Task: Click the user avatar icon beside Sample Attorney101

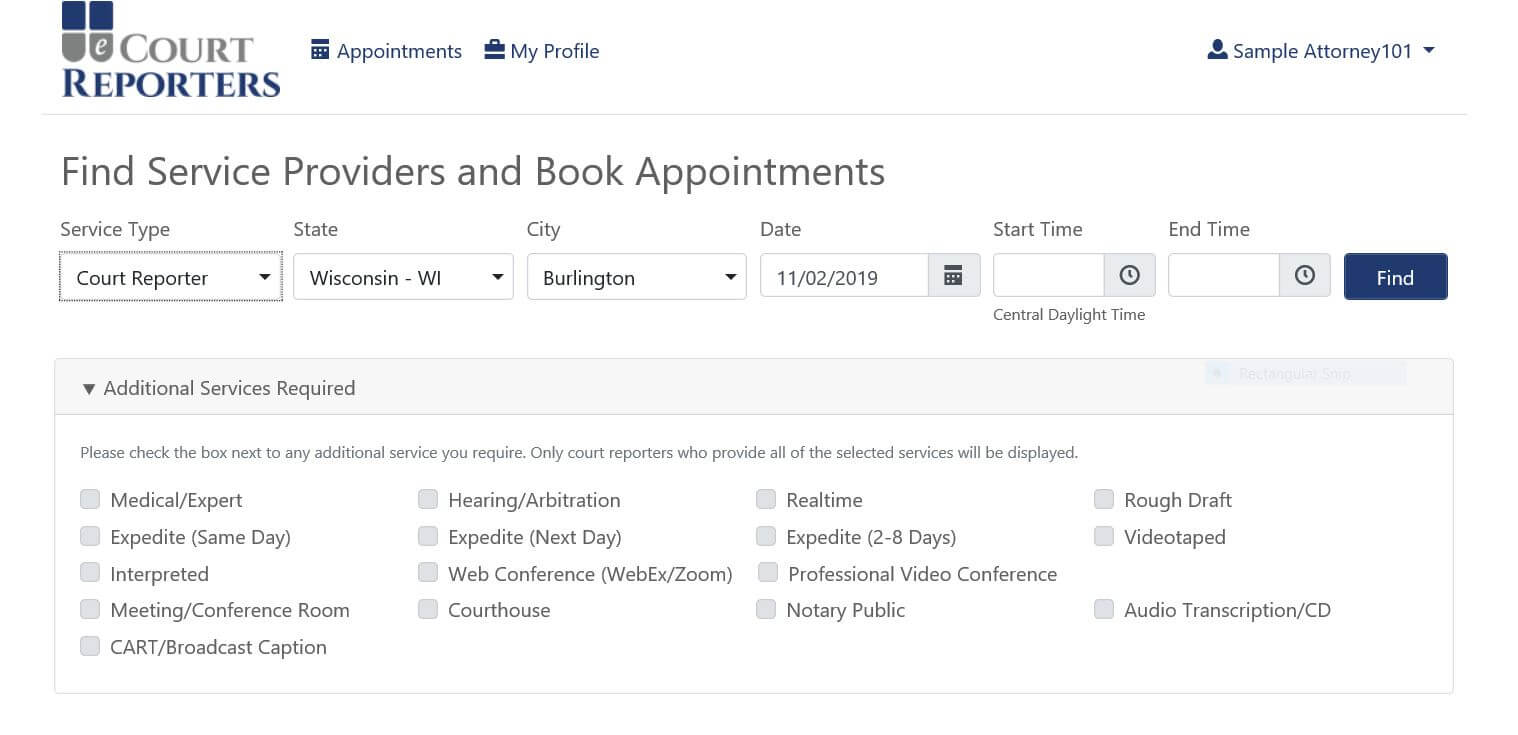Action: pyautogui.click(x=1217, y=50)
